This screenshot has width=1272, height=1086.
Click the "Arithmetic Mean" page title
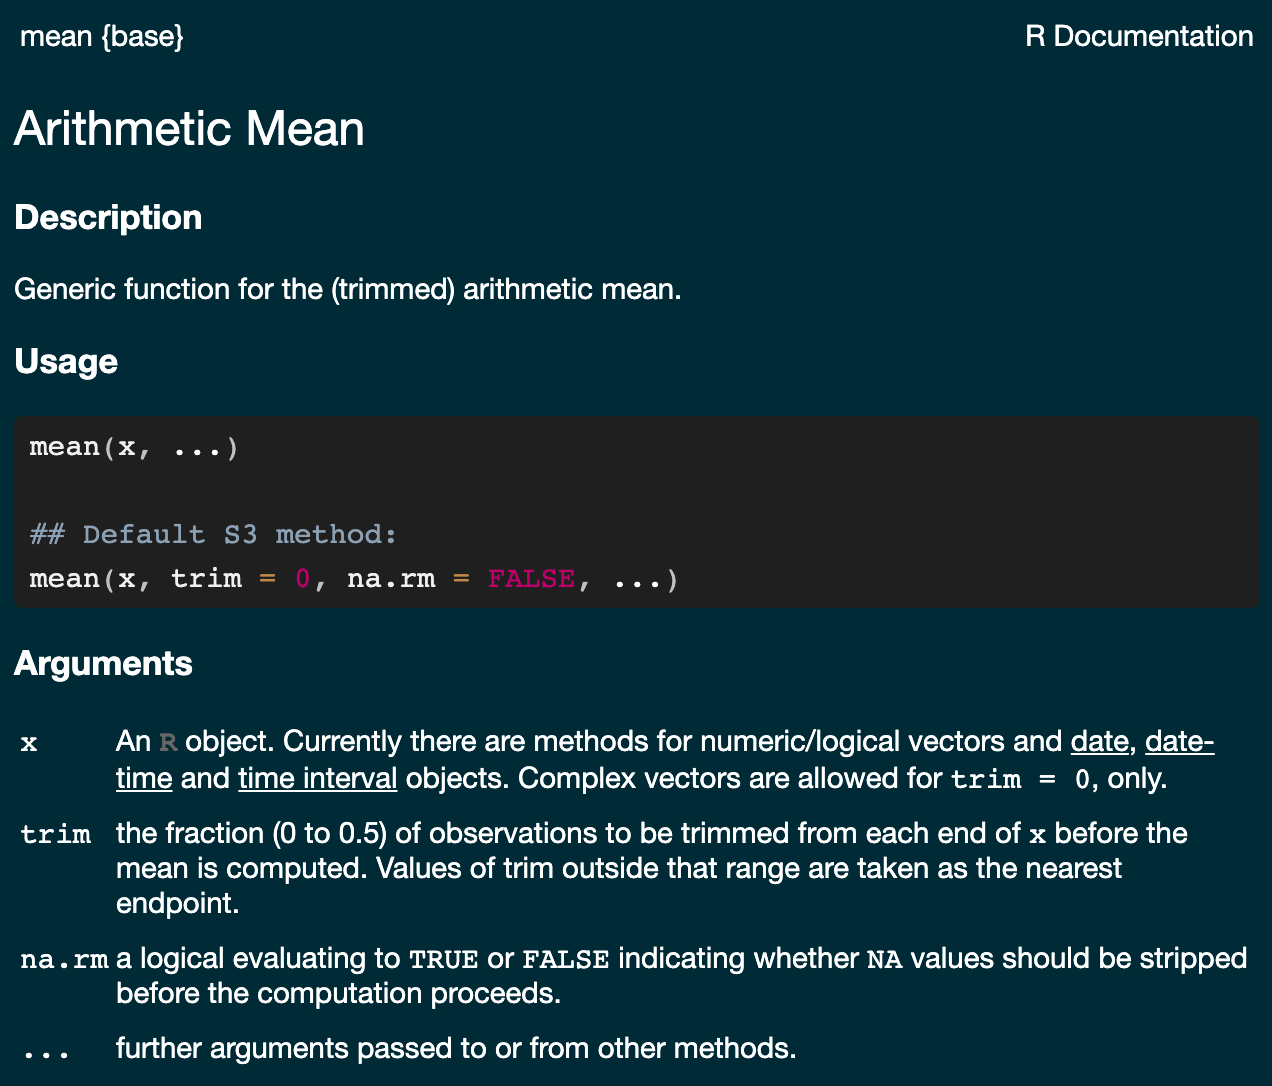tap(189, 129)
